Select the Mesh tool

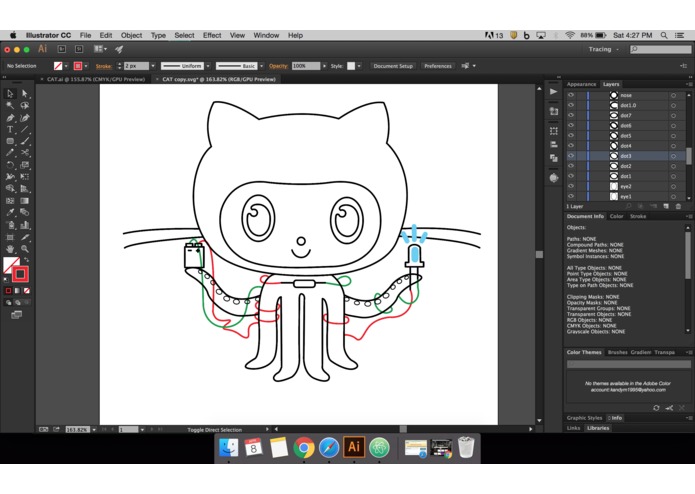pyautogui.click(x=10, y=201)
